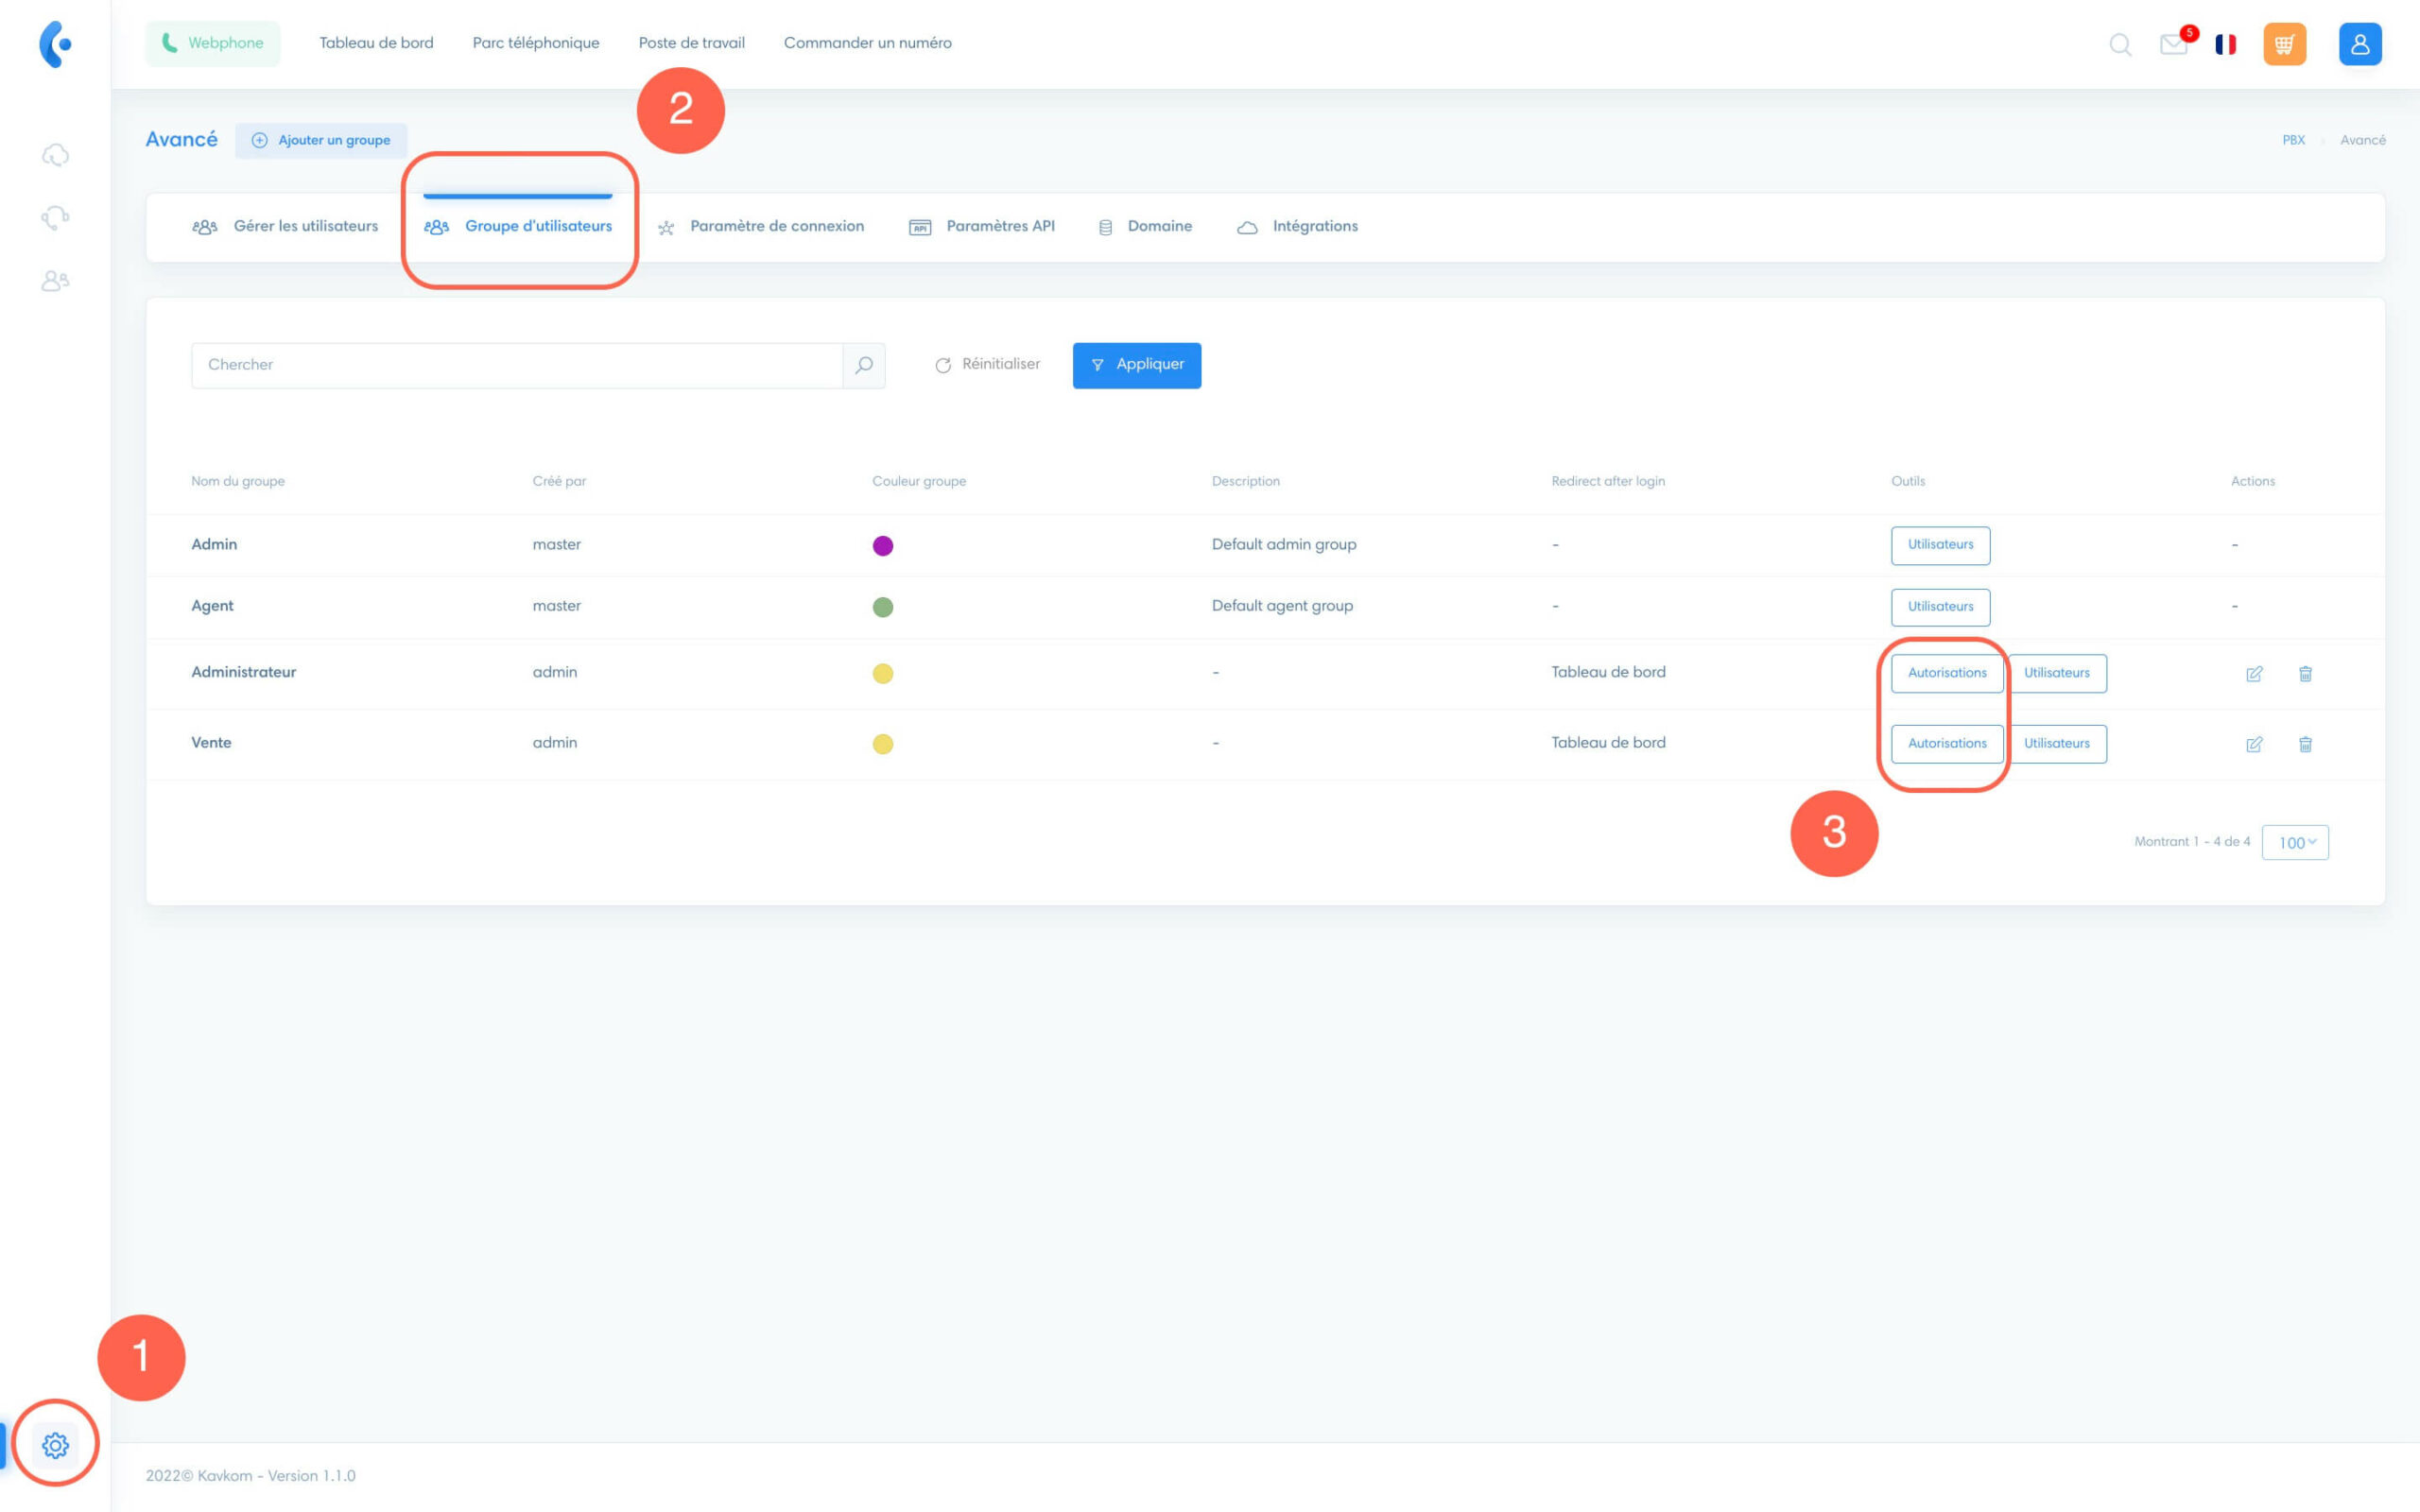This screenshot has width=2420, height=1512.
Task: Select the Administrateur group name
Action: [x=244, y=672]
